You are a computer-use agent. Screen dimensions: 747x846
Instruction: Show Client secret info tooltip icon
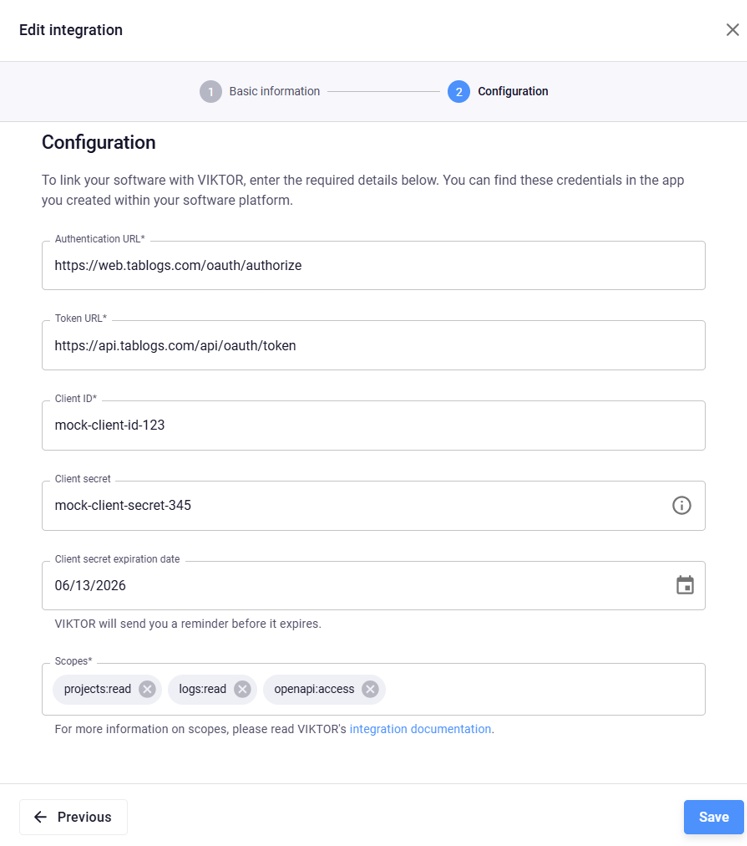click(x=681, y=506)
